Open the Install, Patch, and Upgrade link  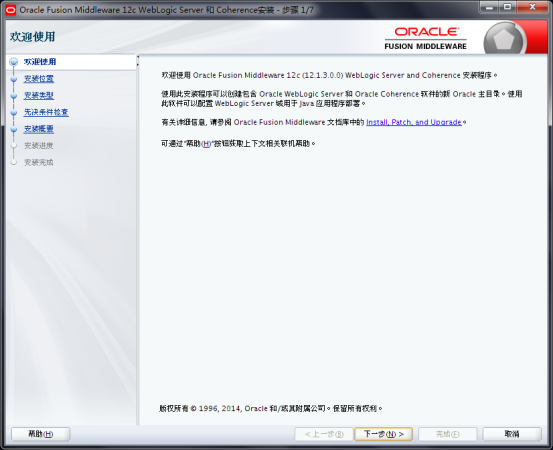click(414, 122)
